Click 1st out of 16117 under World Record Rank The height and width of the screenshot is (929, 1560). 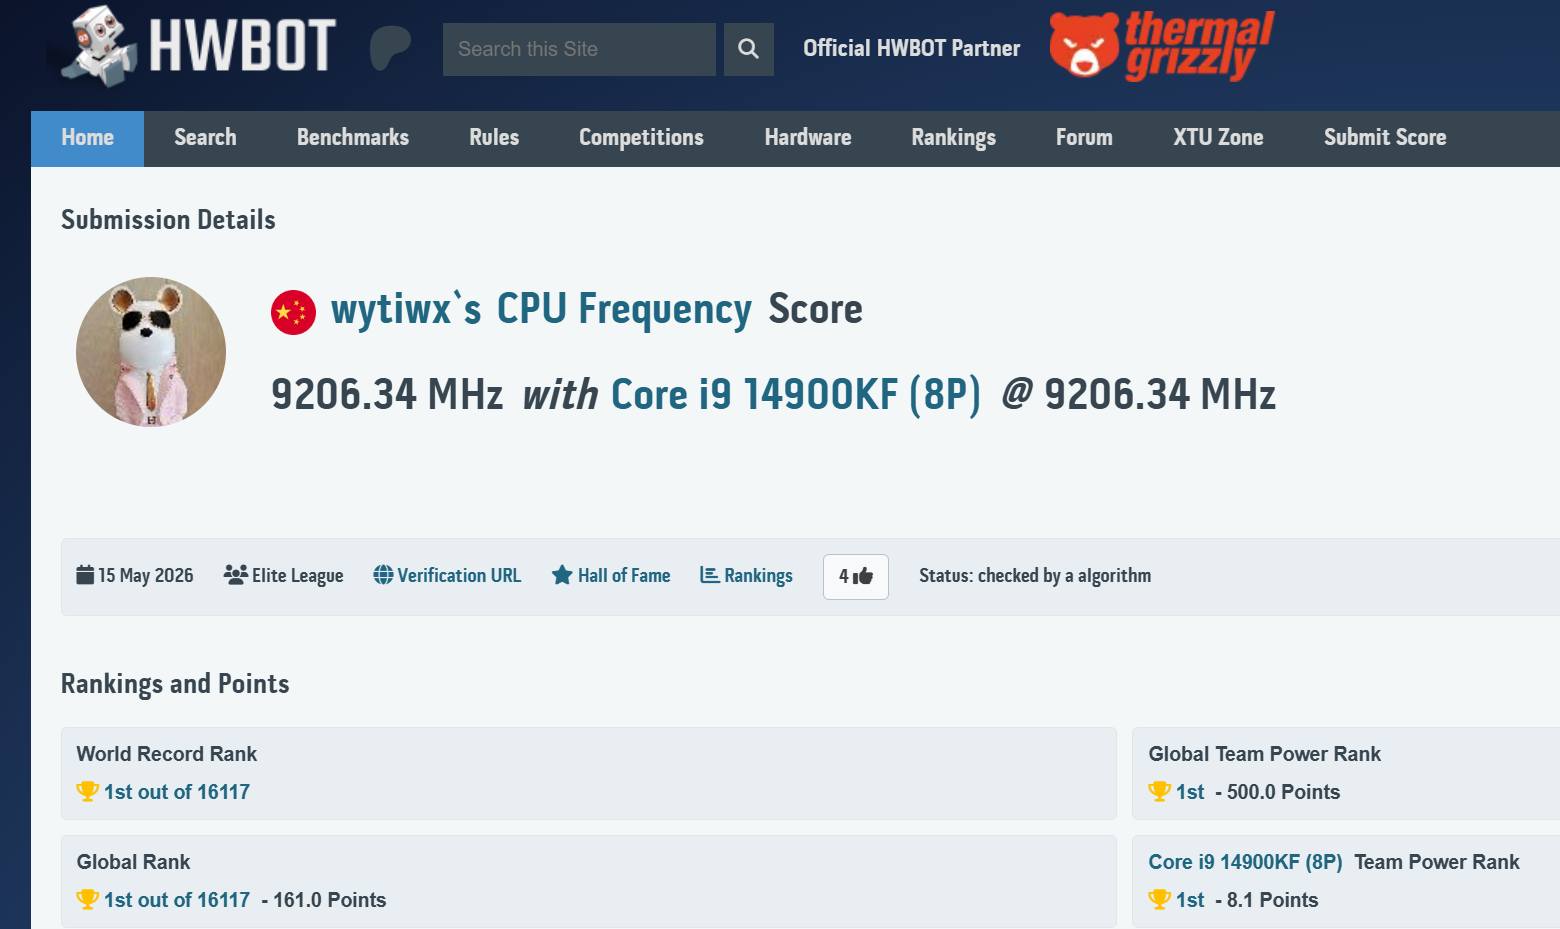pos(177,792)
